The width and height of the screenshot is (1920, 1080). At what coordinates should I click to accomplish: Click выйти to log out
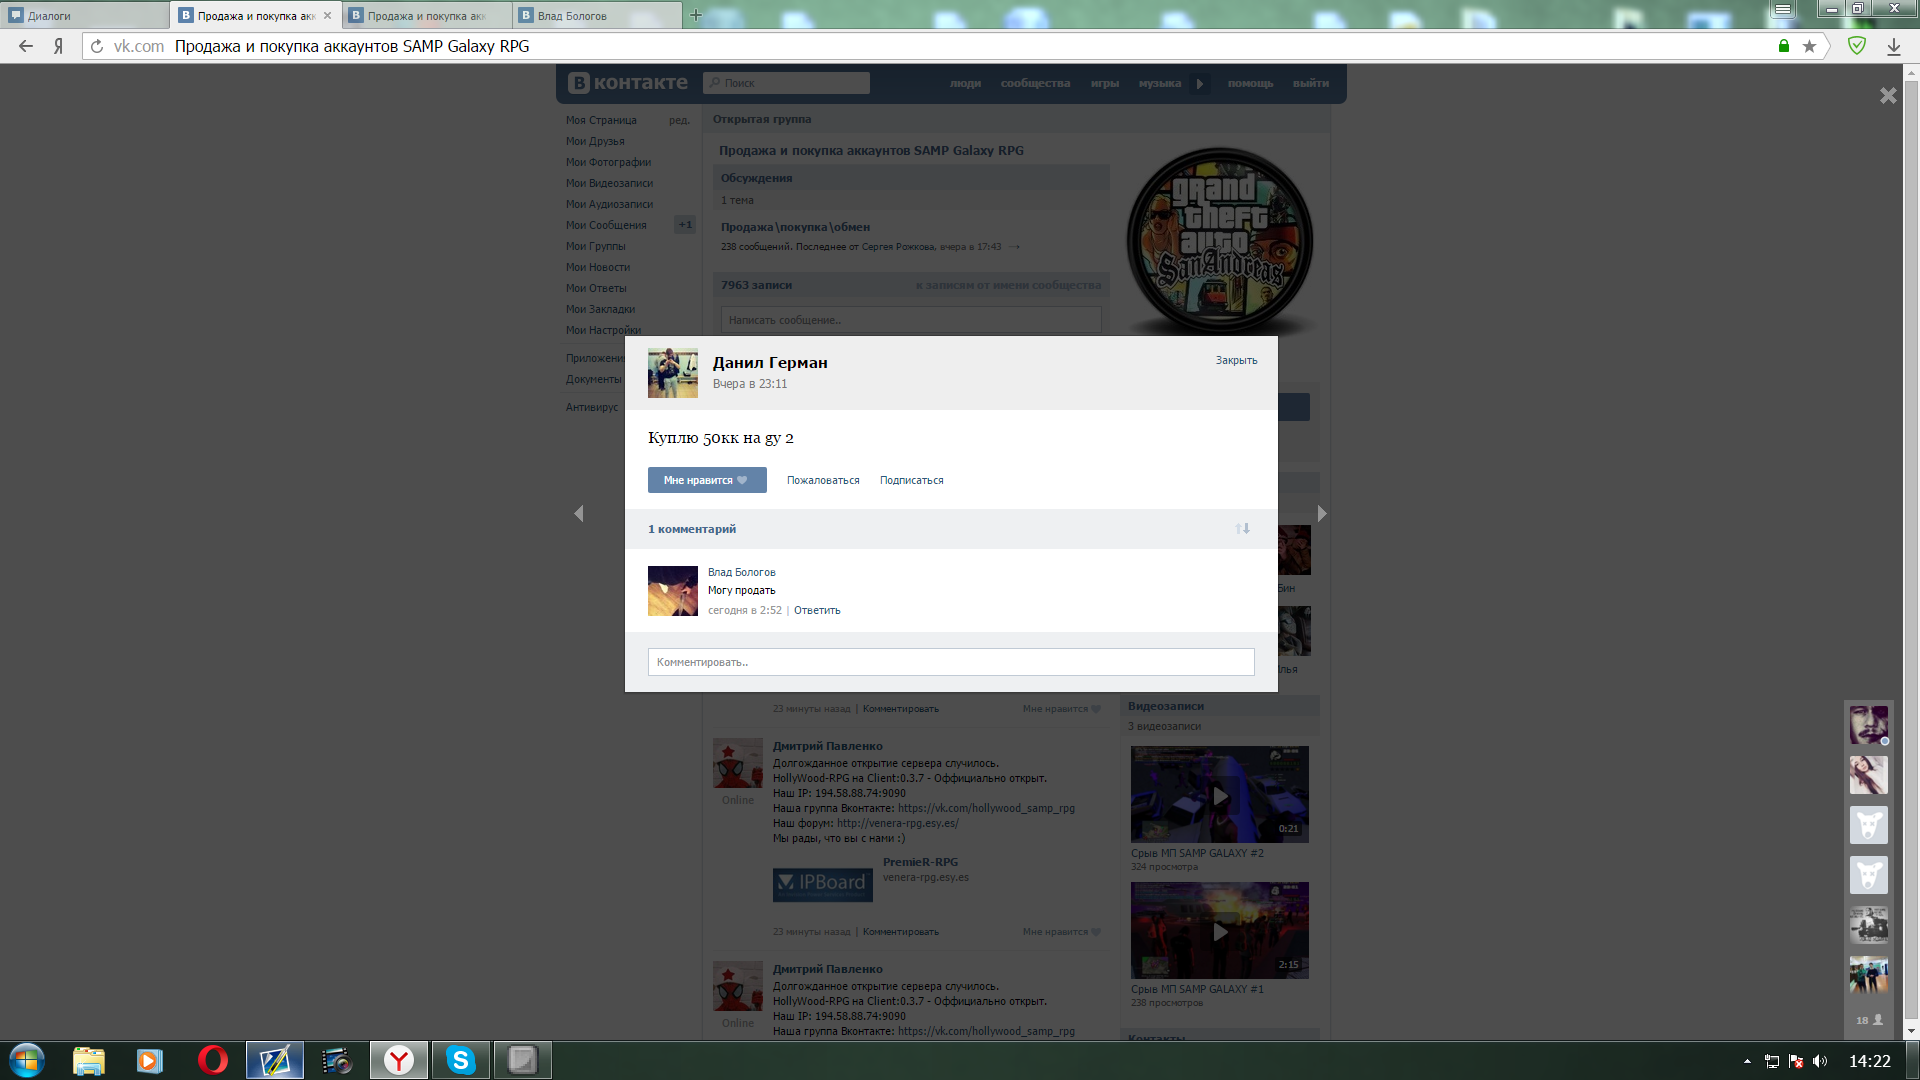coord(1311,83)
